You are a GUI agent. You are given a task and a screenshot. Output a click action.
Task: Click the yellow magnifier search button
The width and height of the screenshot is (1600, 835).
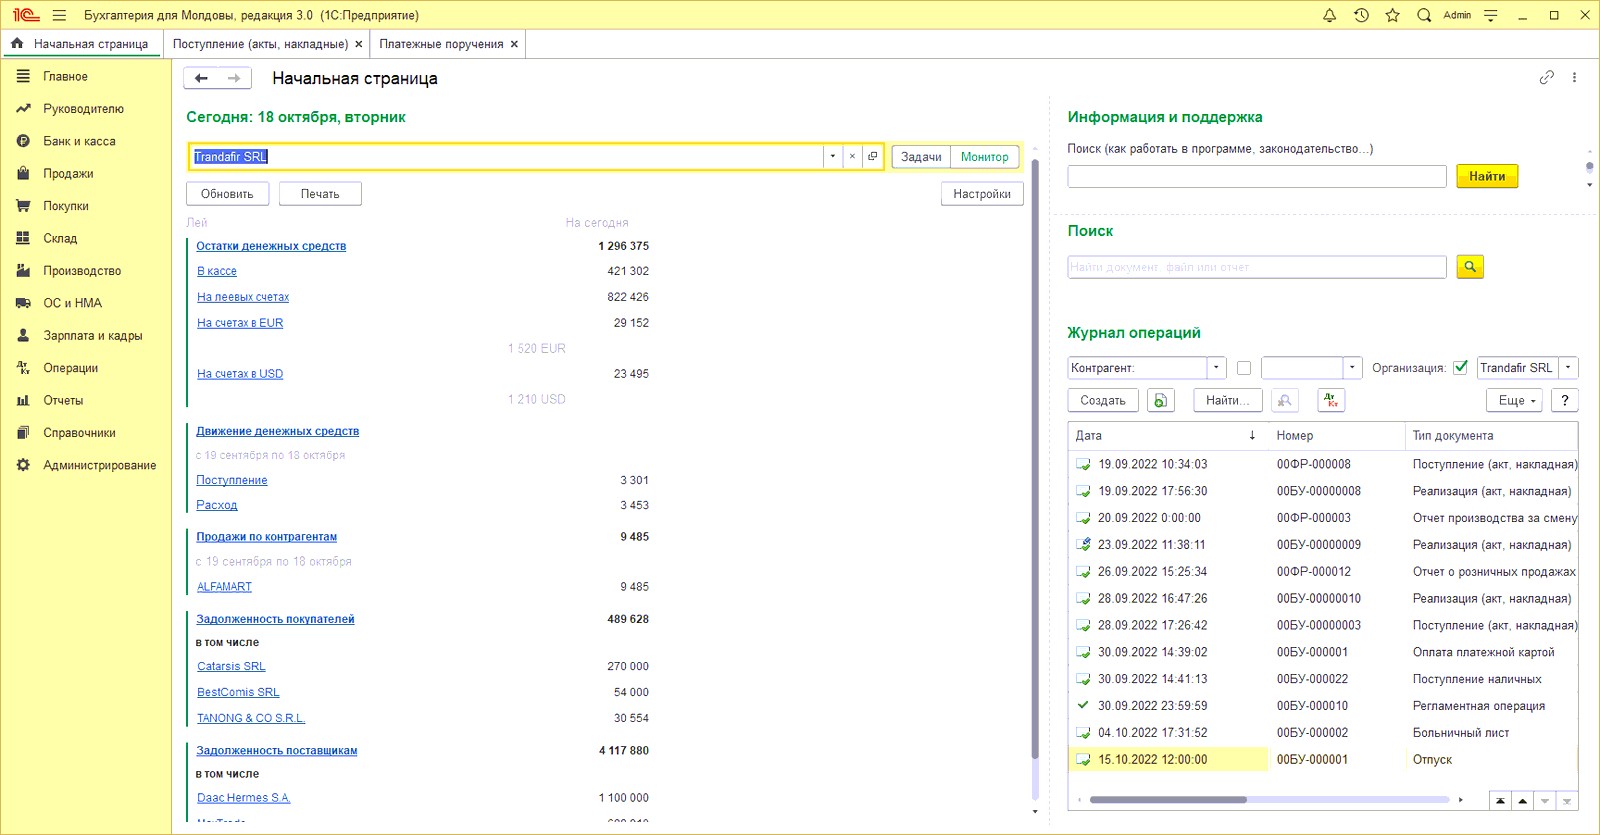(x=1470, y=266)
